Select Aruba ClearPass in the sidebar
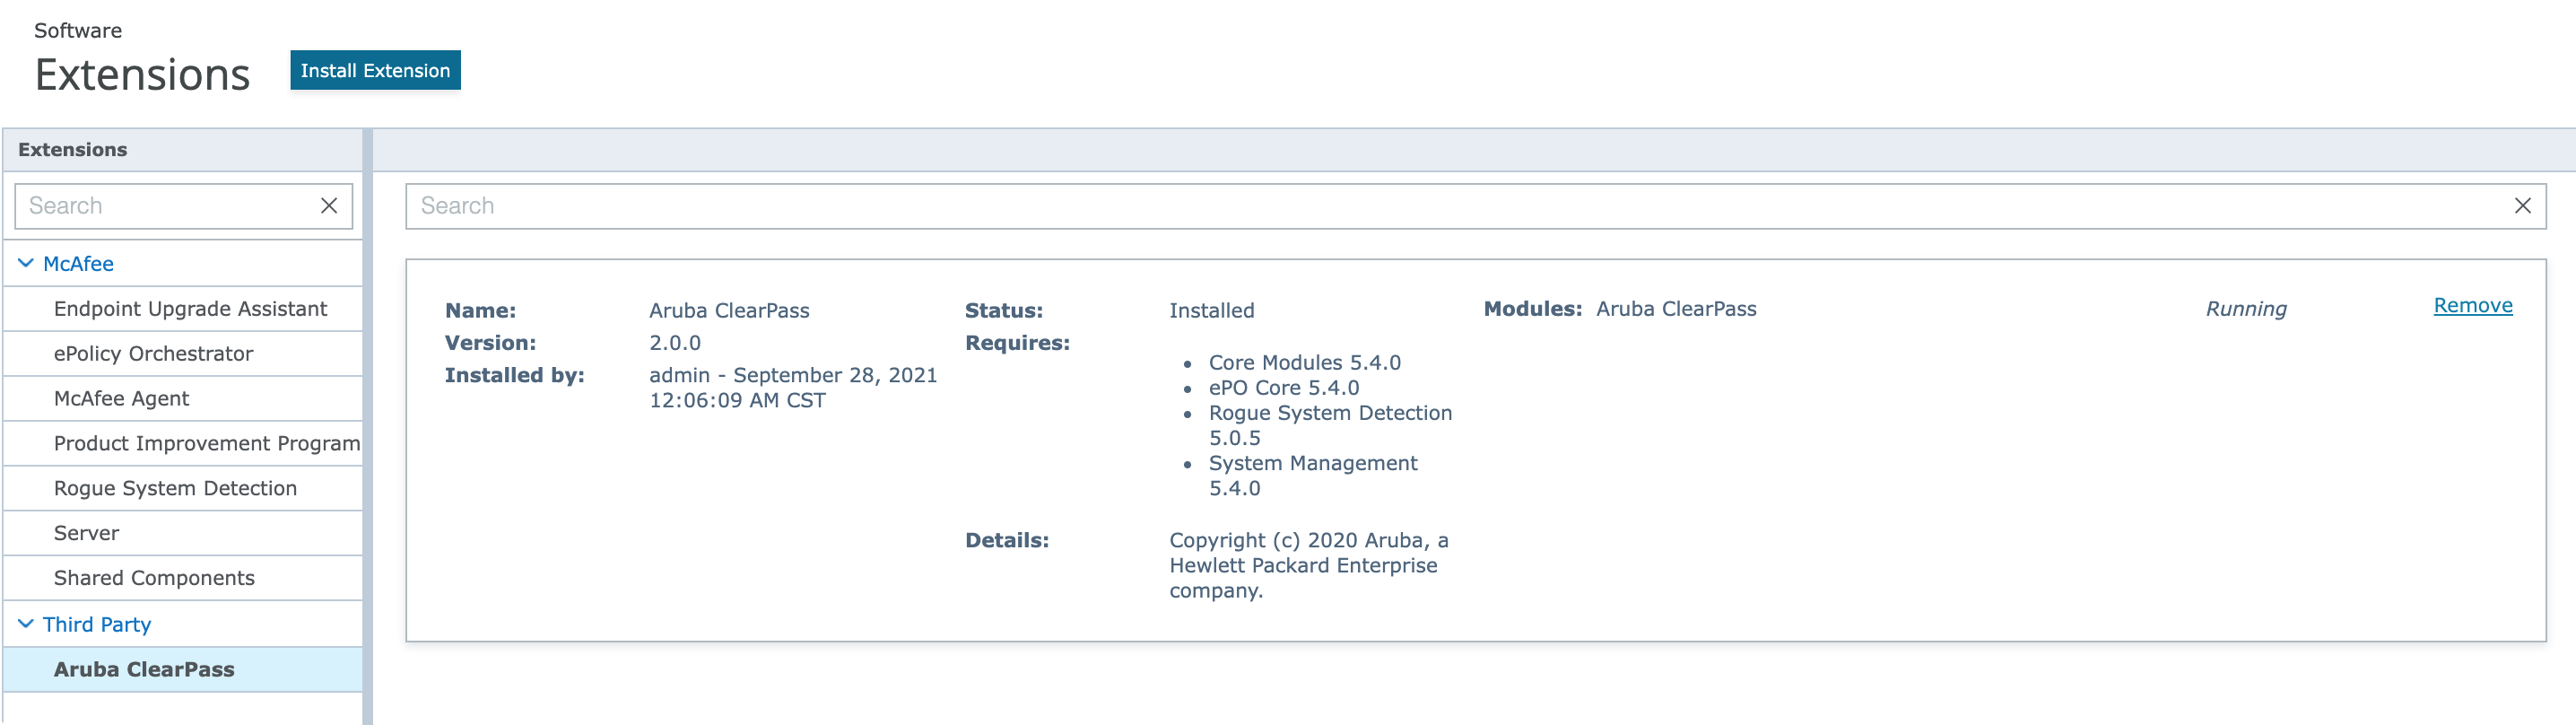 coord(183,669)
